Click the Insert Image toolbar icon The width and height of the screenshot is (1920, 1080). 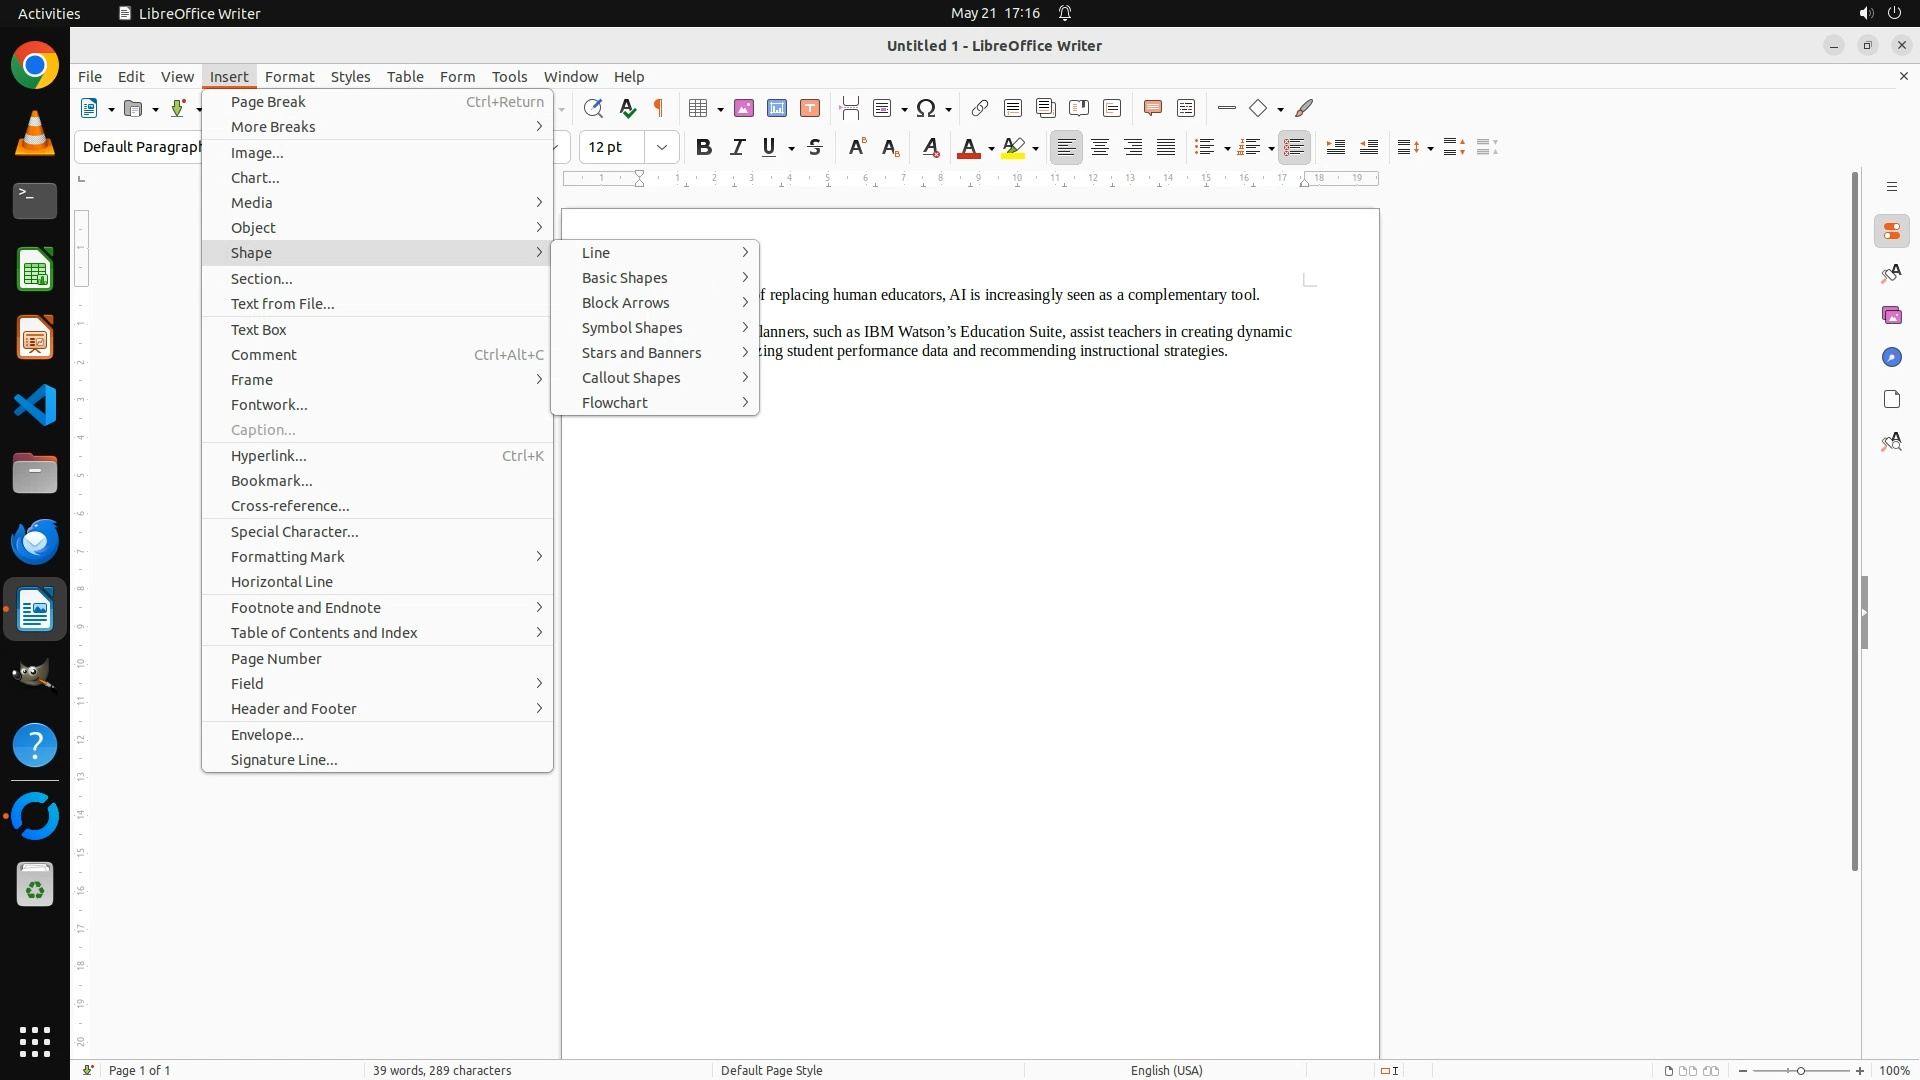[744, 108]
